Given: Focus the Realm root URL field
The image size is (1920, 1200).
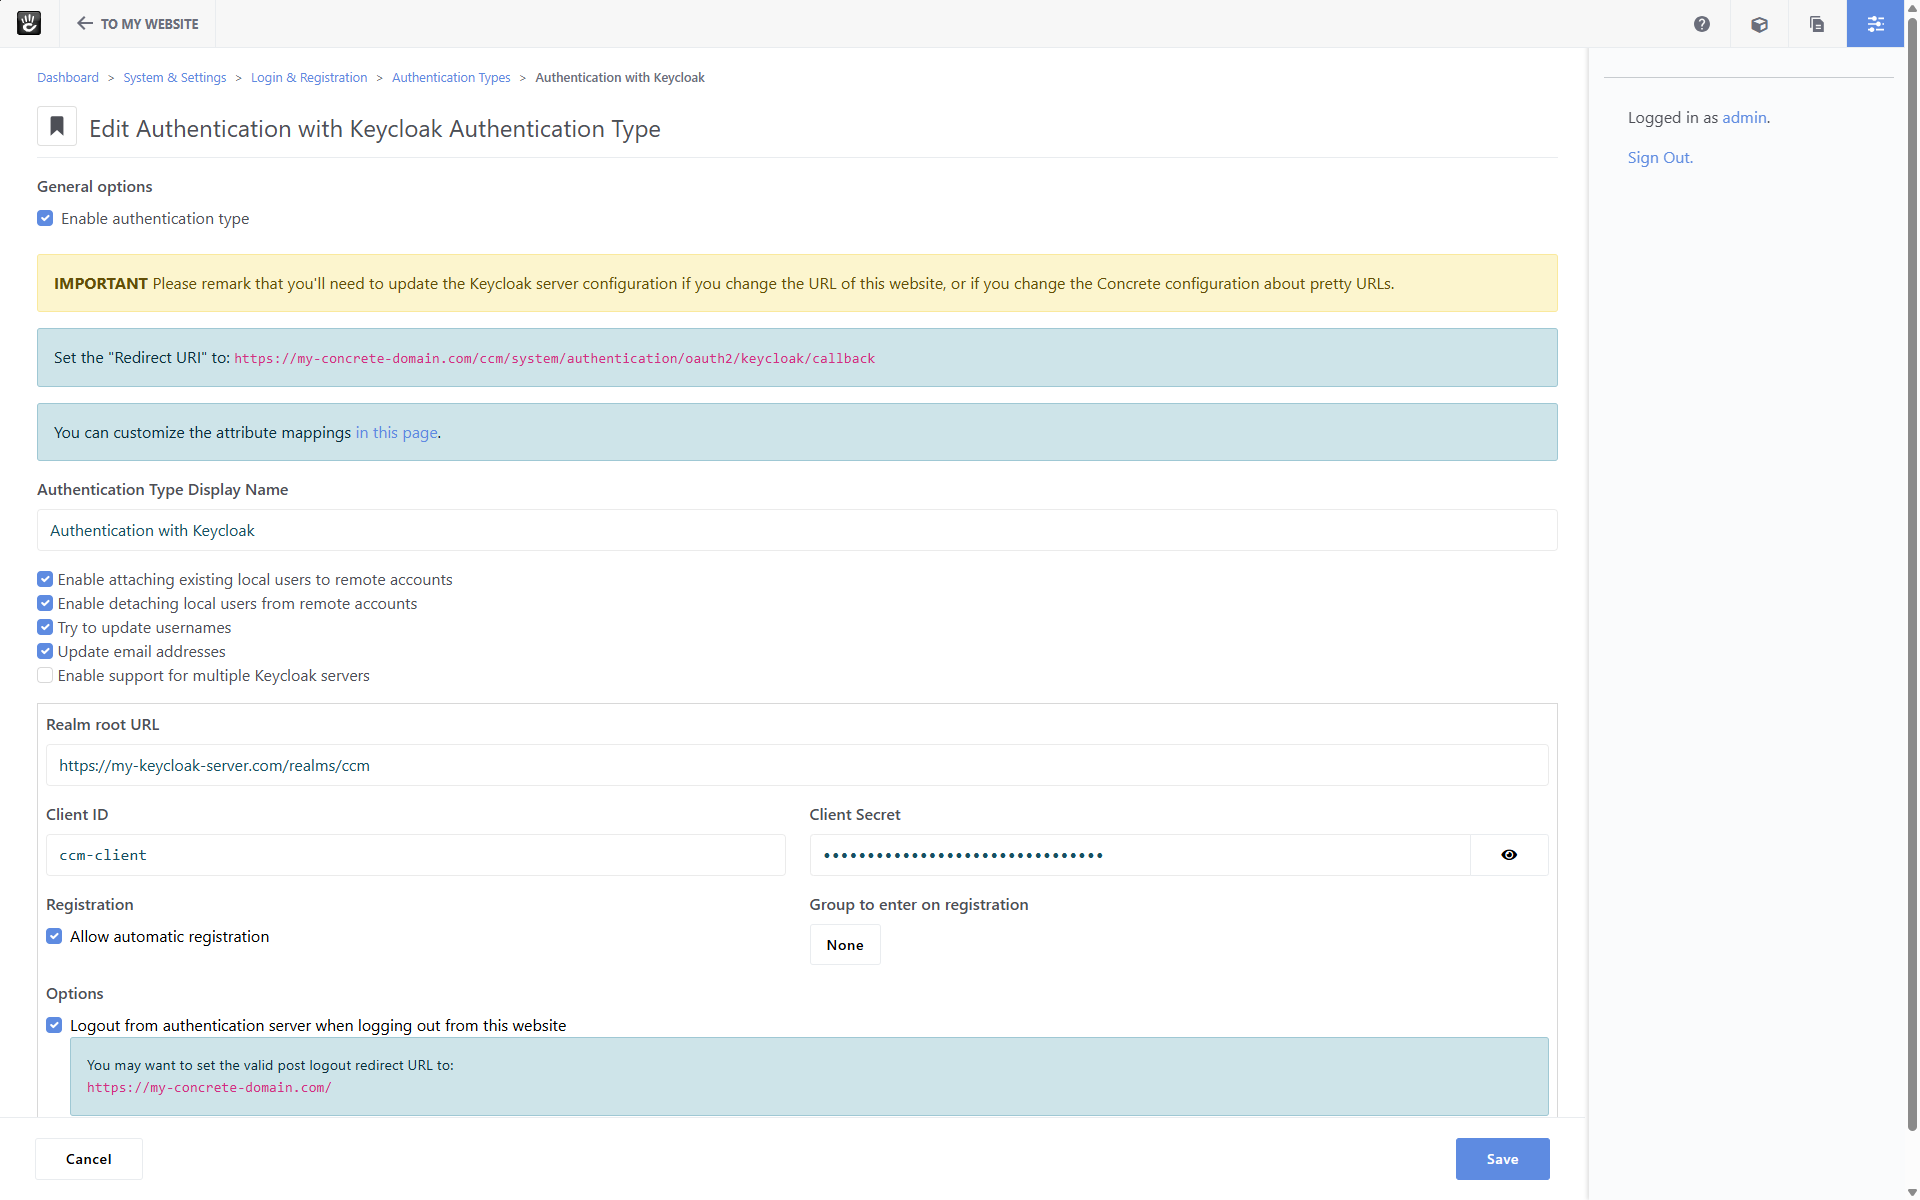Looking at the screenshot, I should (x=797, y=766).
